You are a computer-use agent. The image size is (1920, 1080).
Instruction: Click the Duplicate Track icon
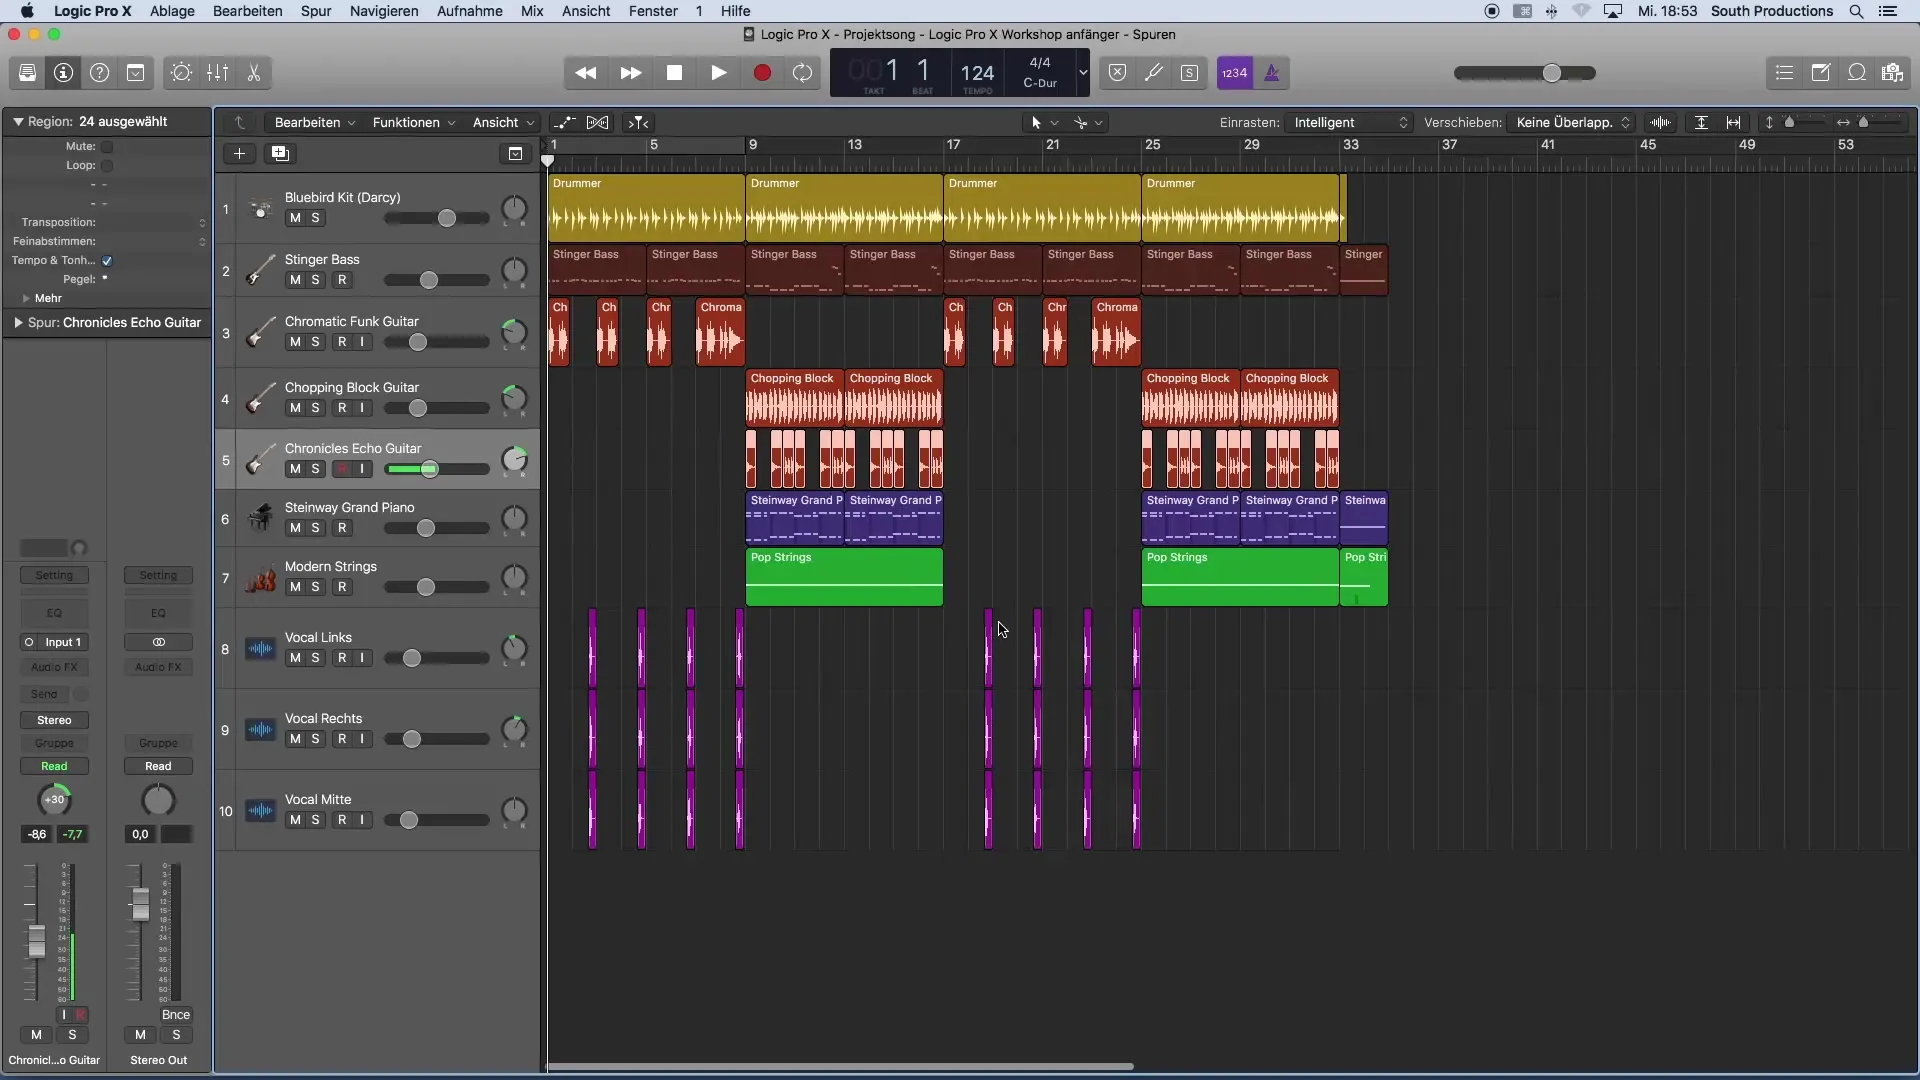pos(280,153)
